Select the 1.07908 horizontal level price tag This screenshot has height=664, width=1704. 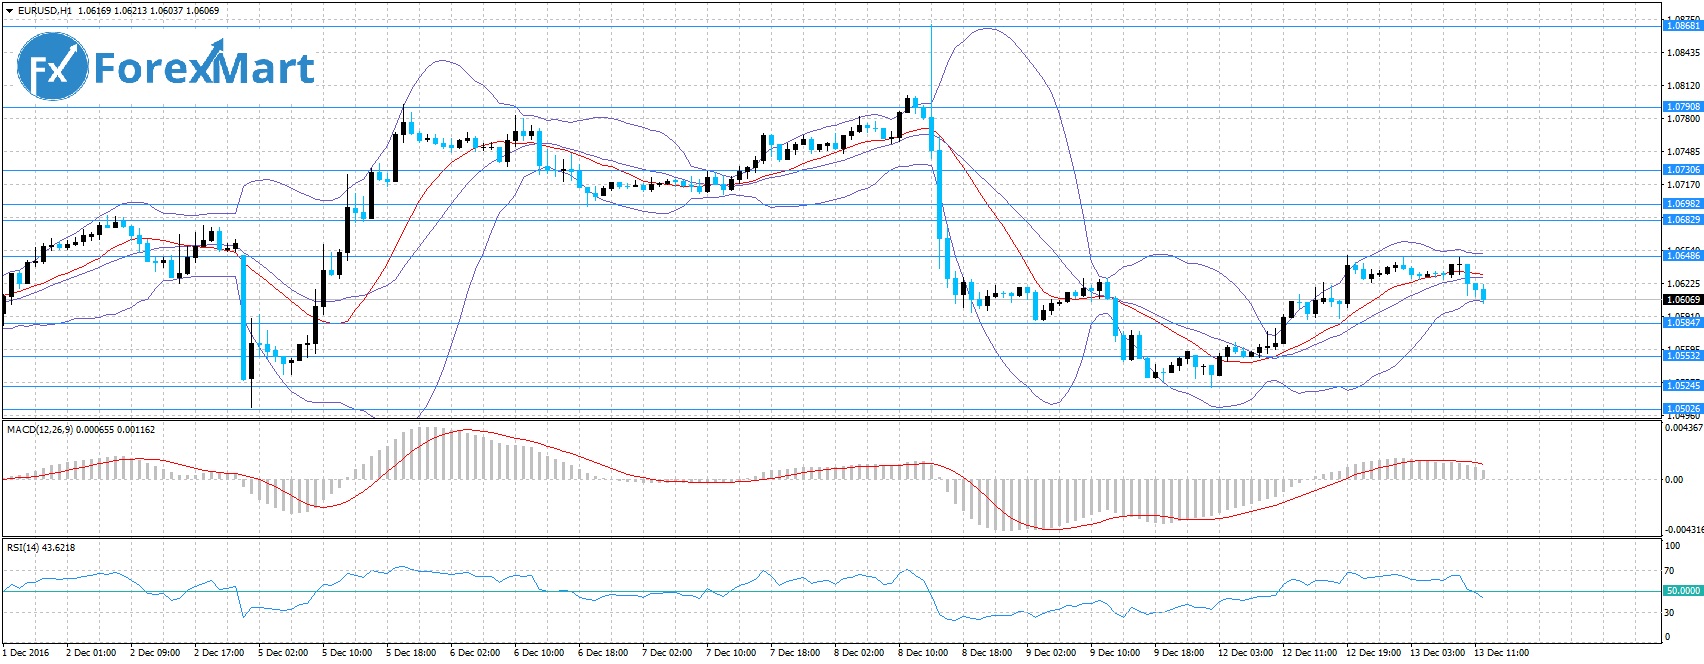(1682, 107)
